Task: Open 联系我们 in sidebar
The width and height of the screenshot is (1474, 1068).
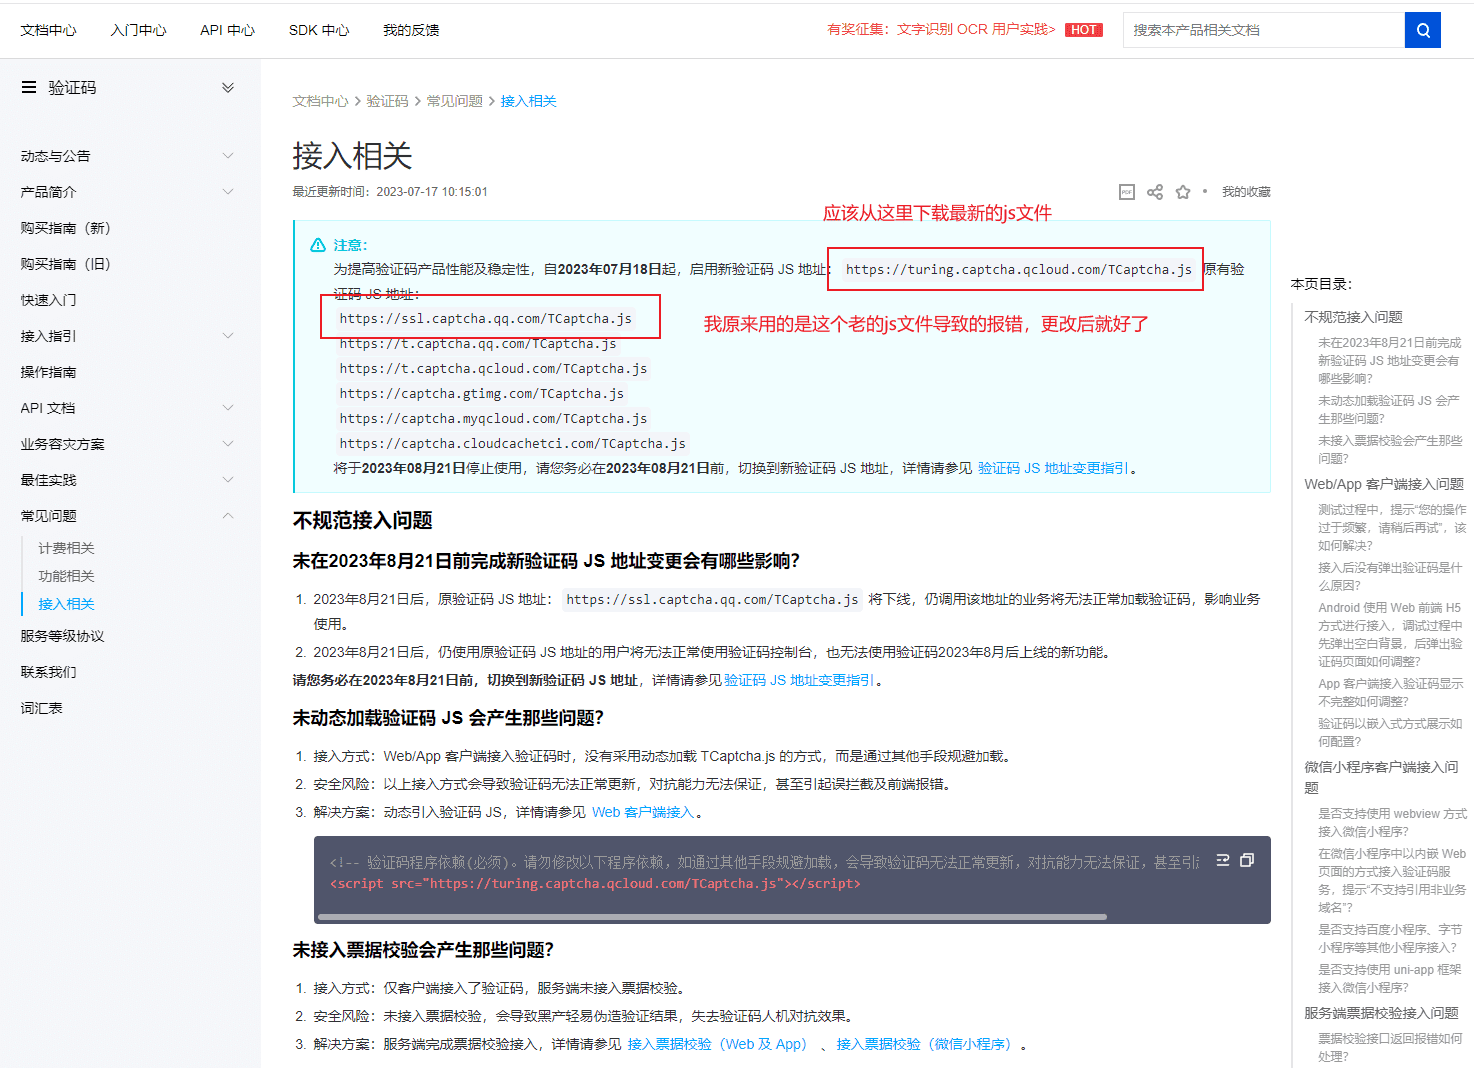Action: [48, 672]
